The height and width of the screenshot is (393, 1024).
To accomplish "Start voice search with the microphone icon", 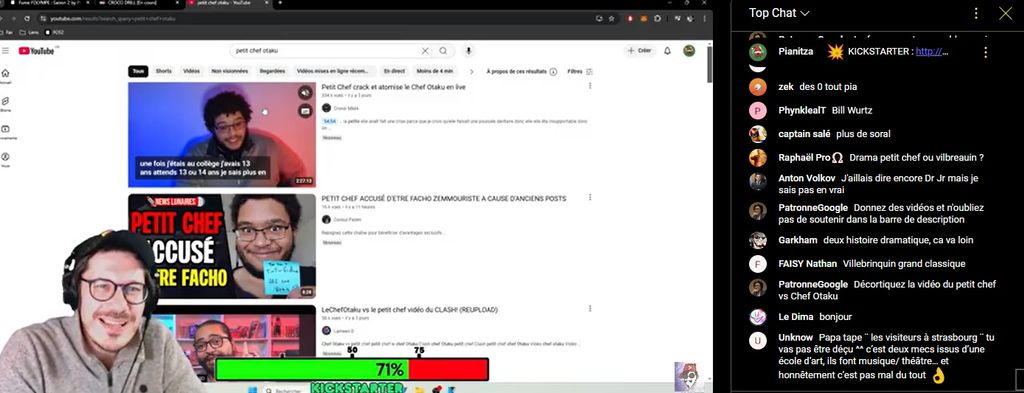I will (x=468, y=51).
